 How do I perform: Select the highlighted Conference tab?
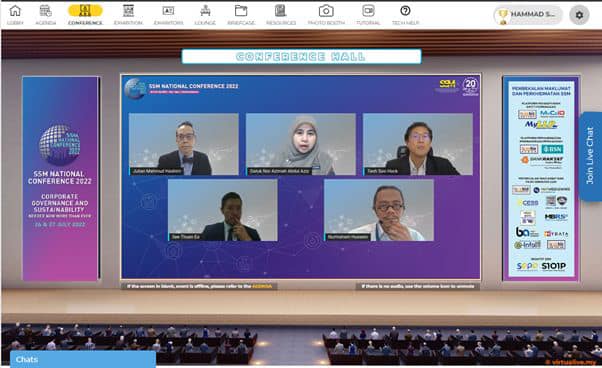85,14
